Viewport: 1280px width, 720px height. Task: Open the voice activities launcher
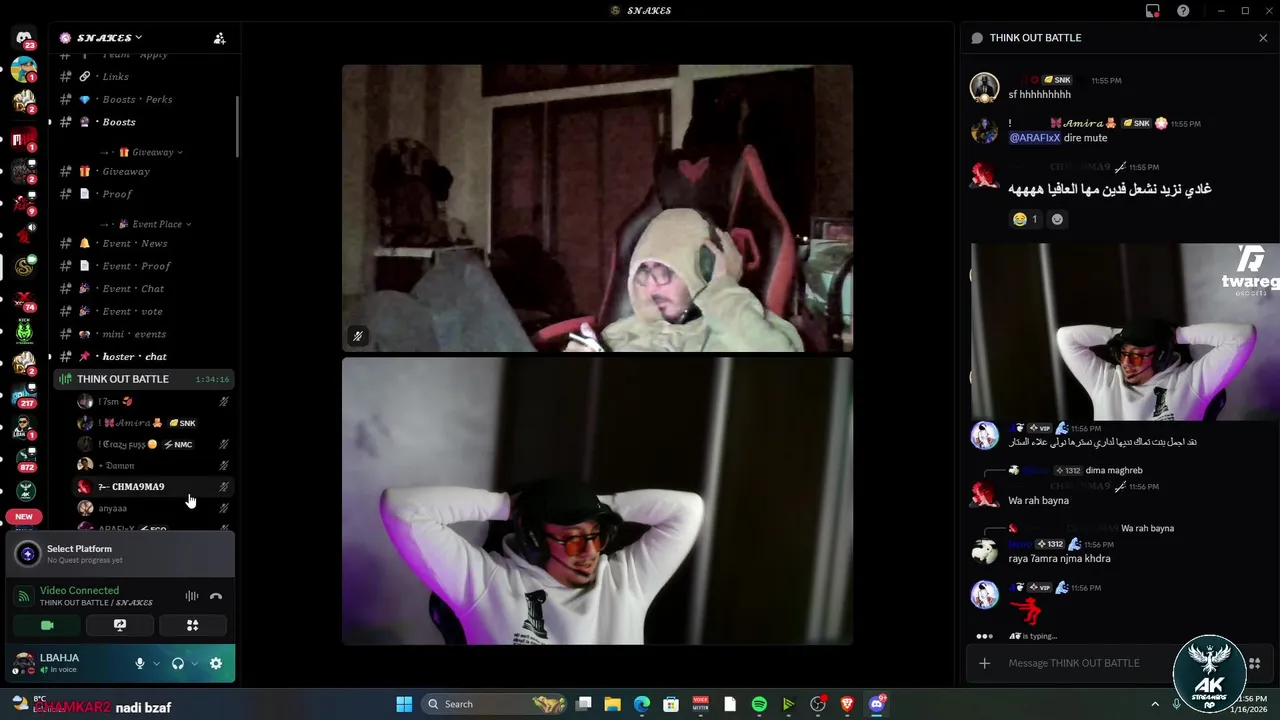pos(193,625)
